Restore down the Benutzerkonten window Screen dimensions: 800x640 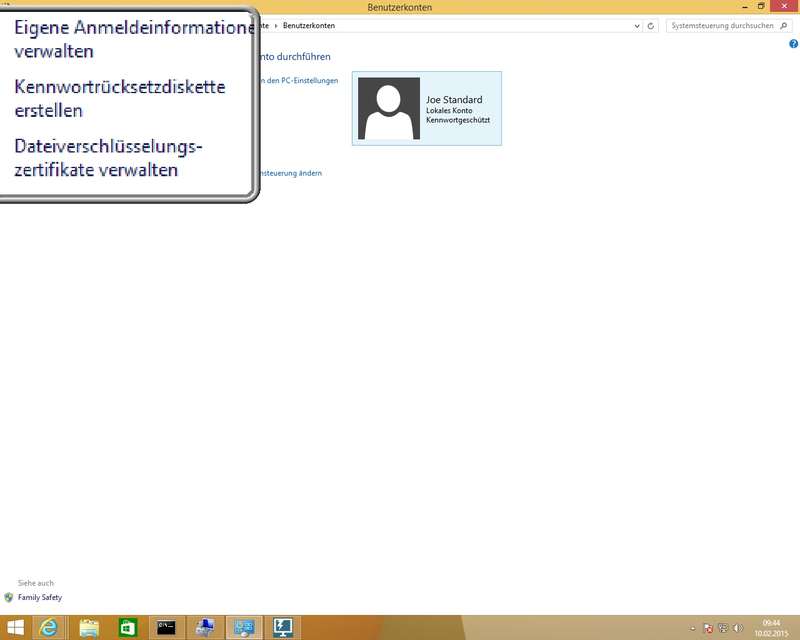click(x=761, y=7)
